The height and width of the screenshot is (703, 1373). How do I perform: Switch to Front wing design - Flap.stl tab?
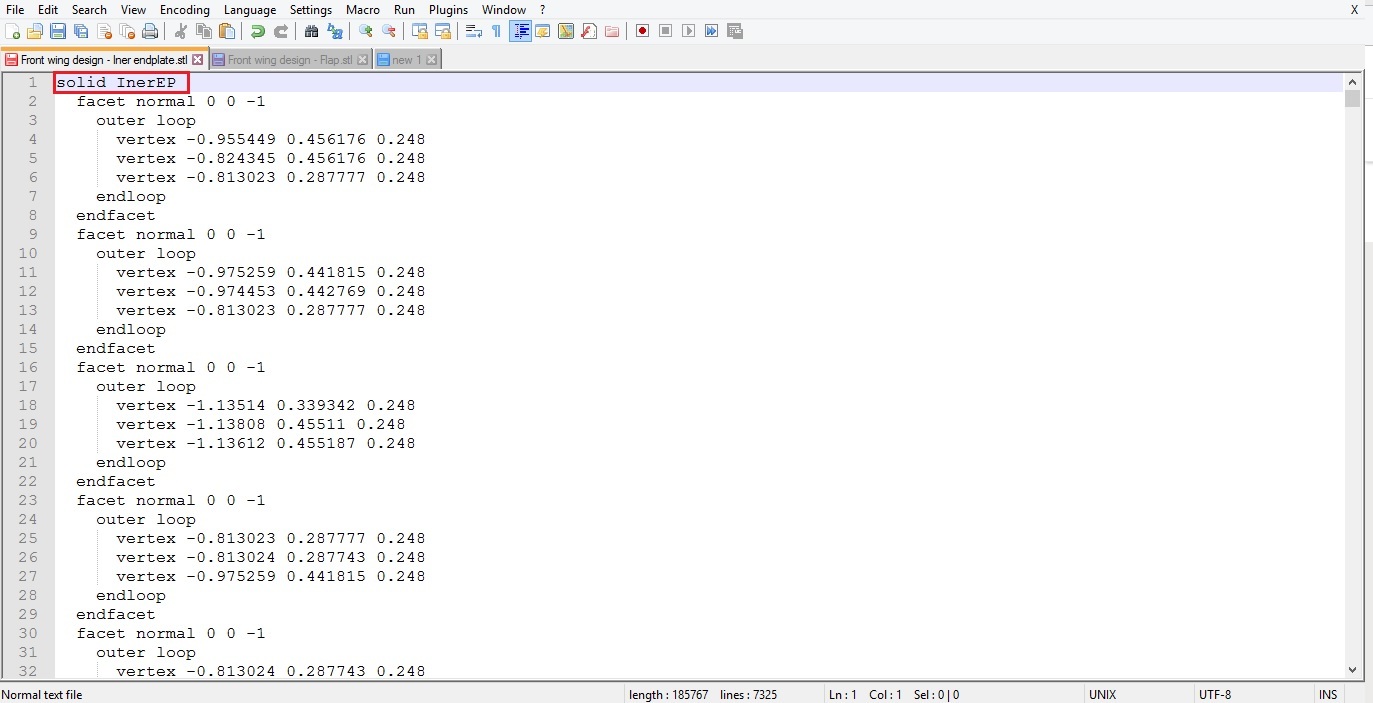290,60
